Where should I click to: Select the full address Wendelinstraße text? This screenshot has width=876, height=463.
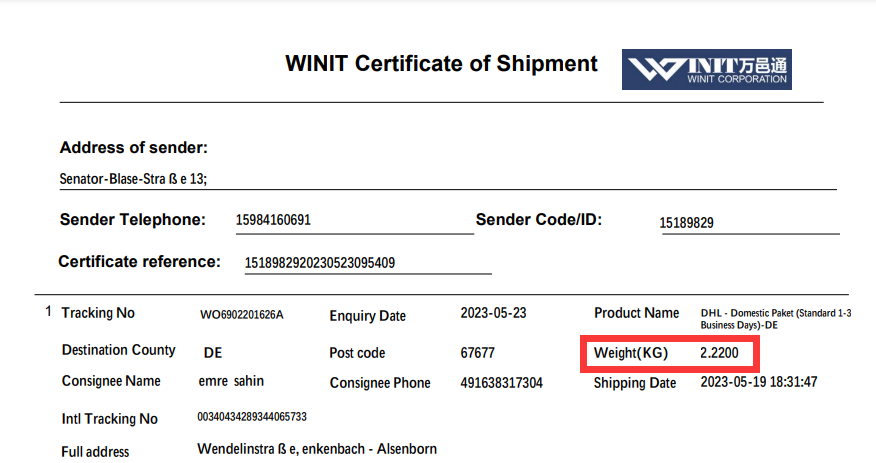pyautogui.click(x=317, y=449)
